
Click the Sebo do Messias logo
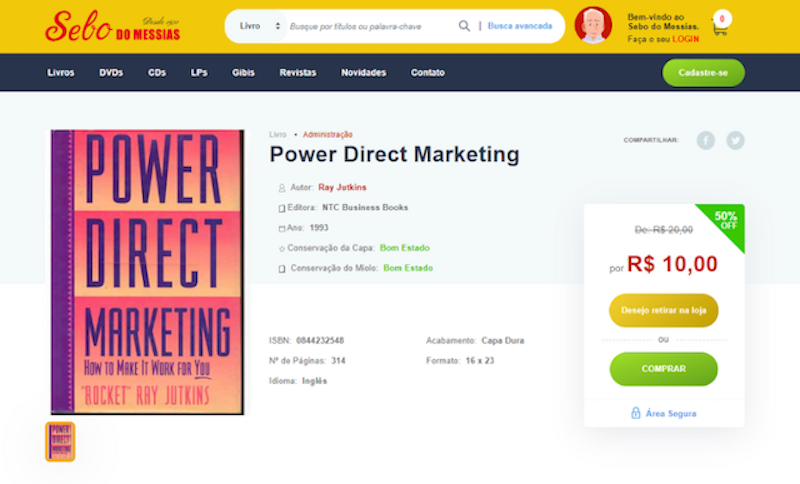click(112, 27)
